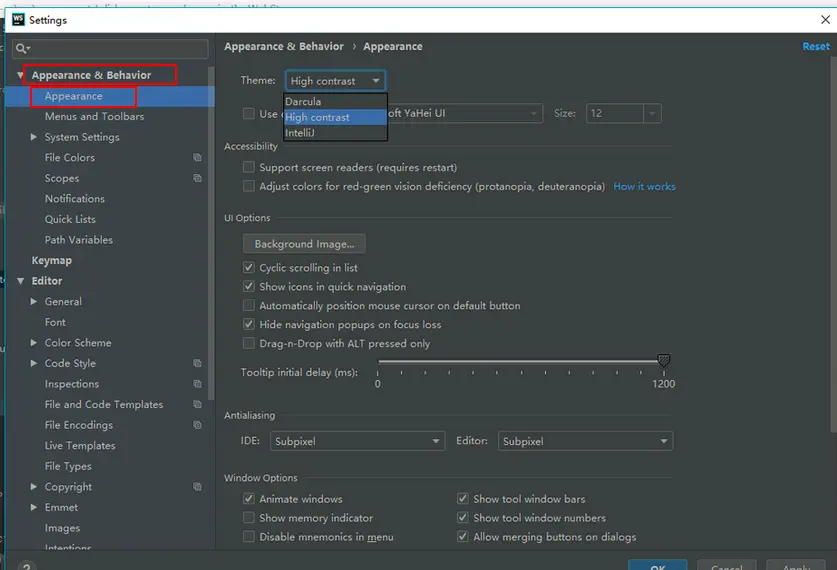
Task: Open Quick Lists settings
Action: point(70,219)
